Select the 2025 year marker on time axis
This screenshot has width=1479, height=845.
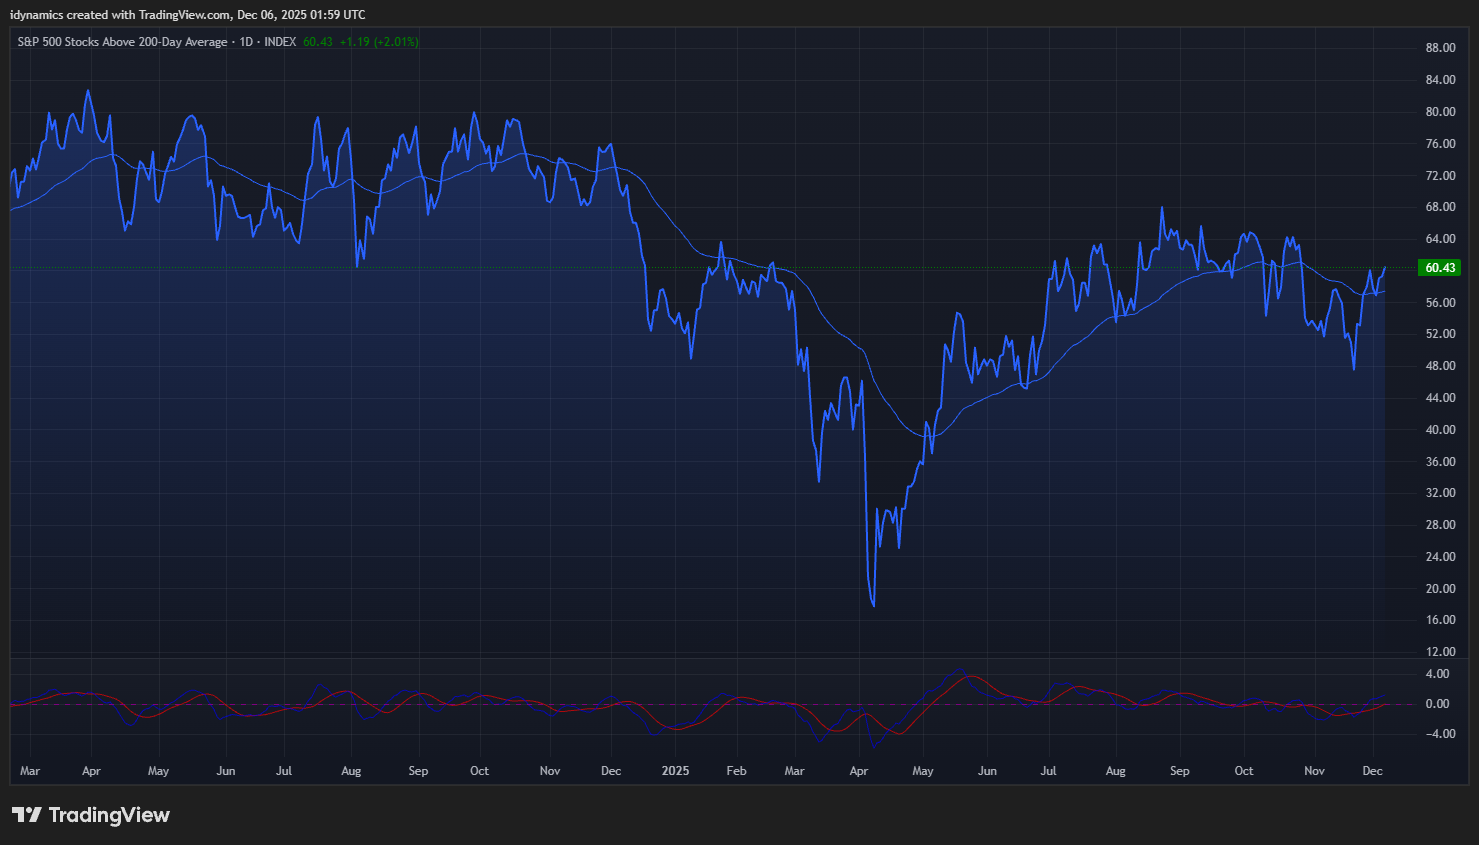[x=675, y=771]
